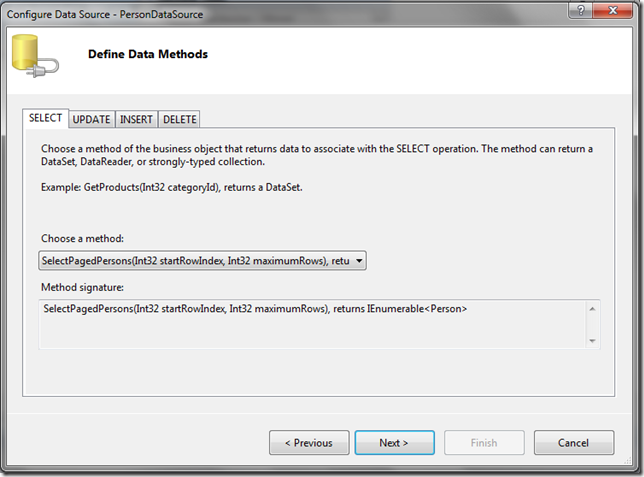Viewport: 644px width, 477px height.
Task: Click the Choose a method label
Action: point(82,238)
